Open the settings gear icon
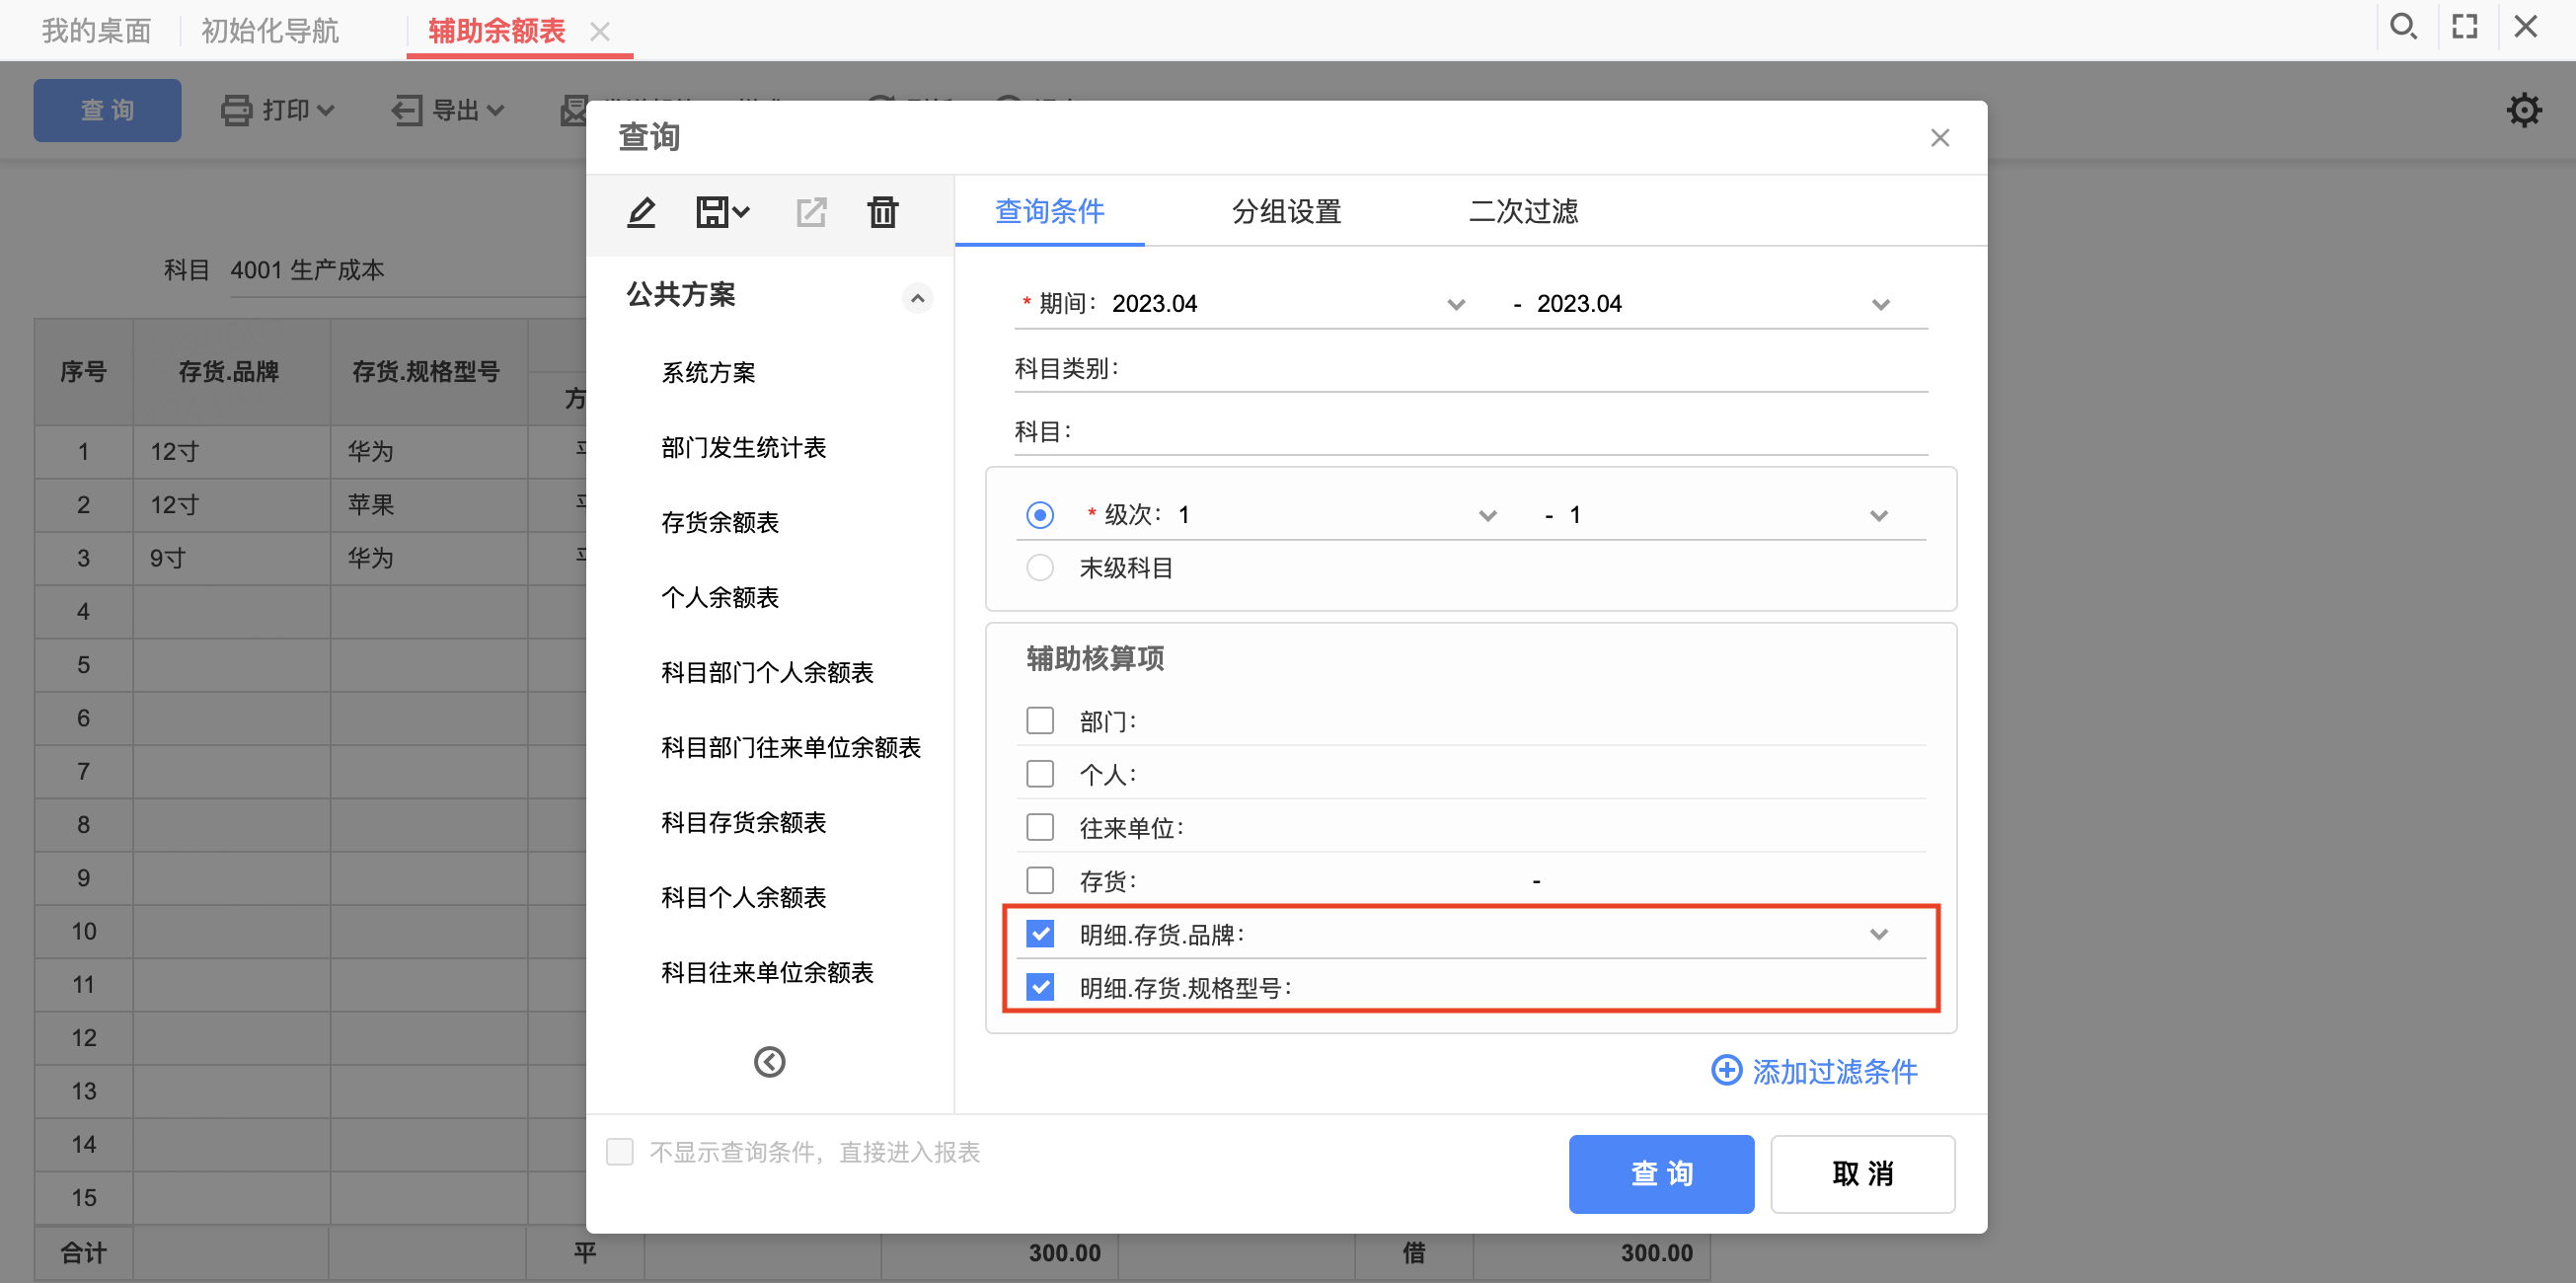Viewport: 2576px width, 1283px height. 2523,110
